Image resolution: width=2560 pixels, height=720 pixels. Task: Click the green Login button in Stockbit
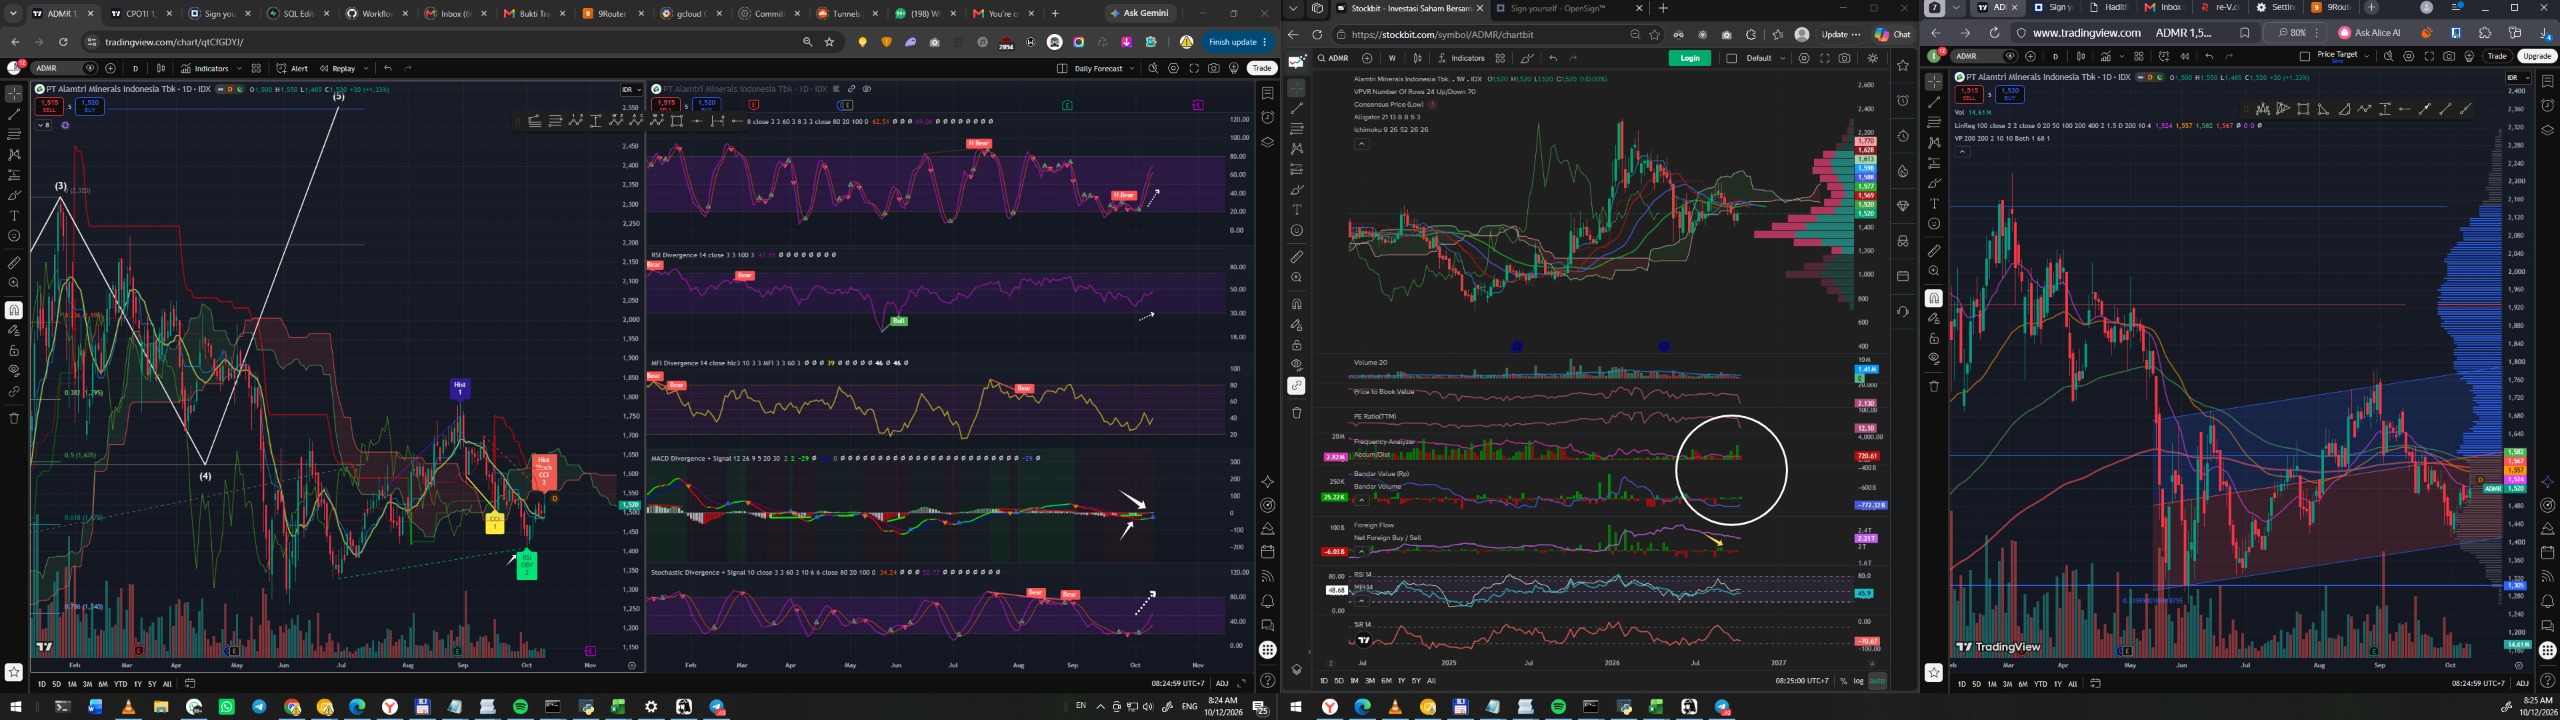1690,58
